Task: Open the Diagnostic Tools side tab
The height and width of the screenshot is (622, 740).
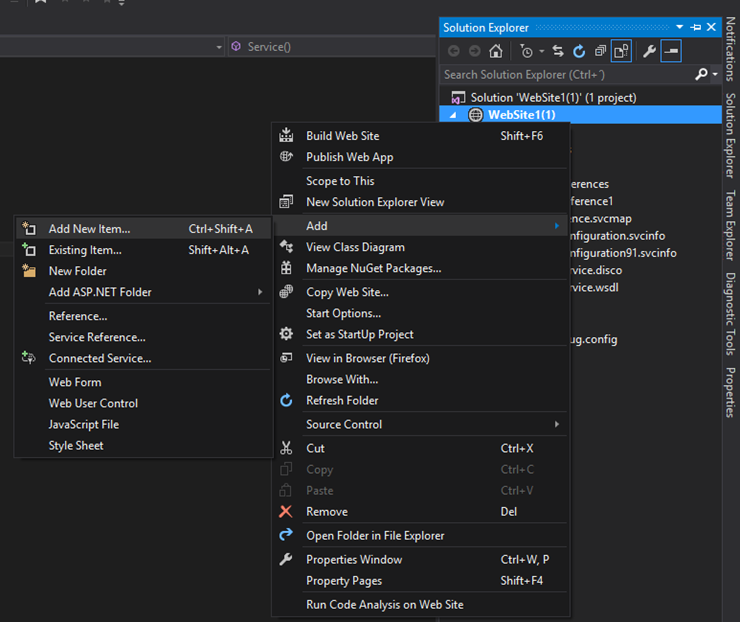Action: point(730,313)
